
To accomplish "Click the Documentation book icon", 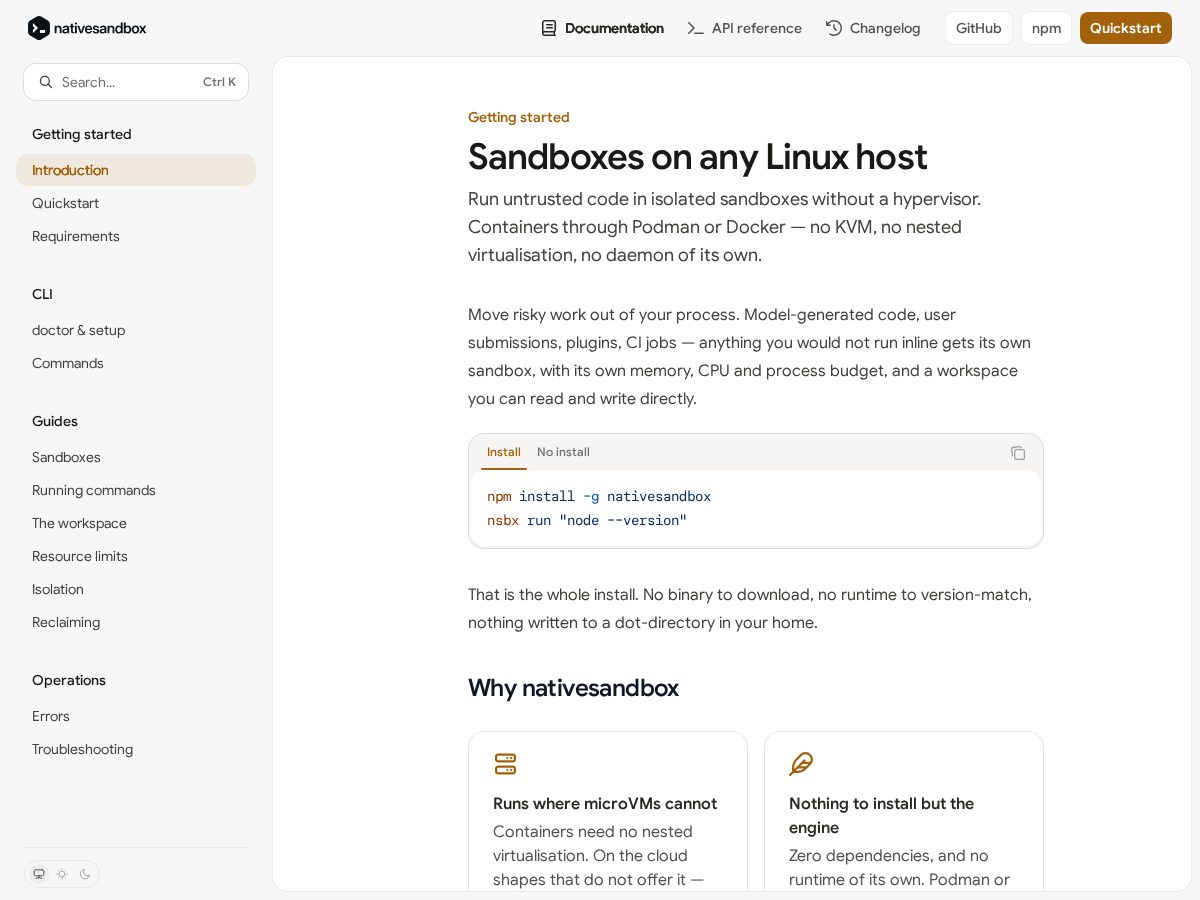I will click(549, 28).
